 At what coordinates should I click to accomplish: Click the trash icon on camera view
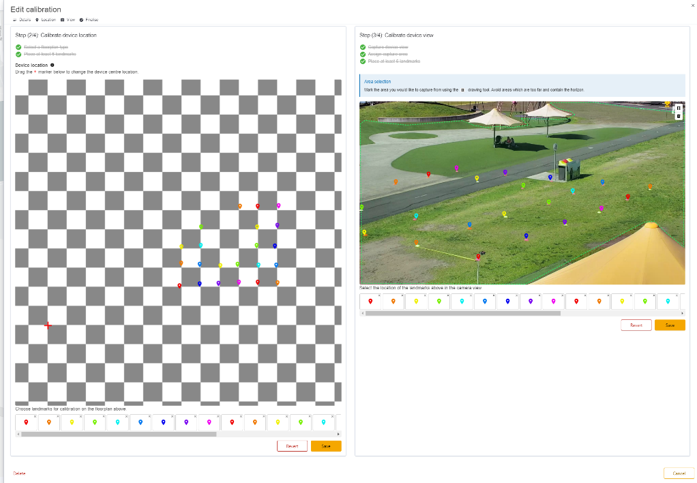click(678, 116)
